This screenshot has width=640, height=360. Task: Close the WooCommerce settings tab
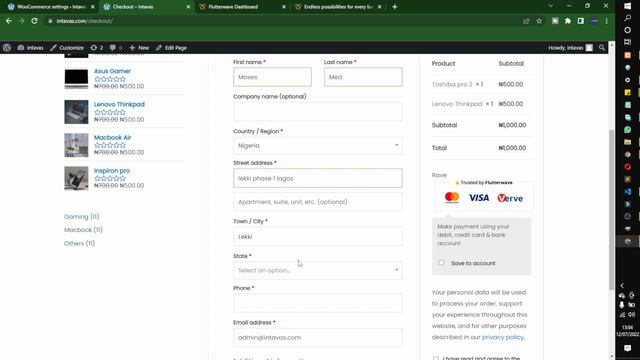(x=93, y=7)
